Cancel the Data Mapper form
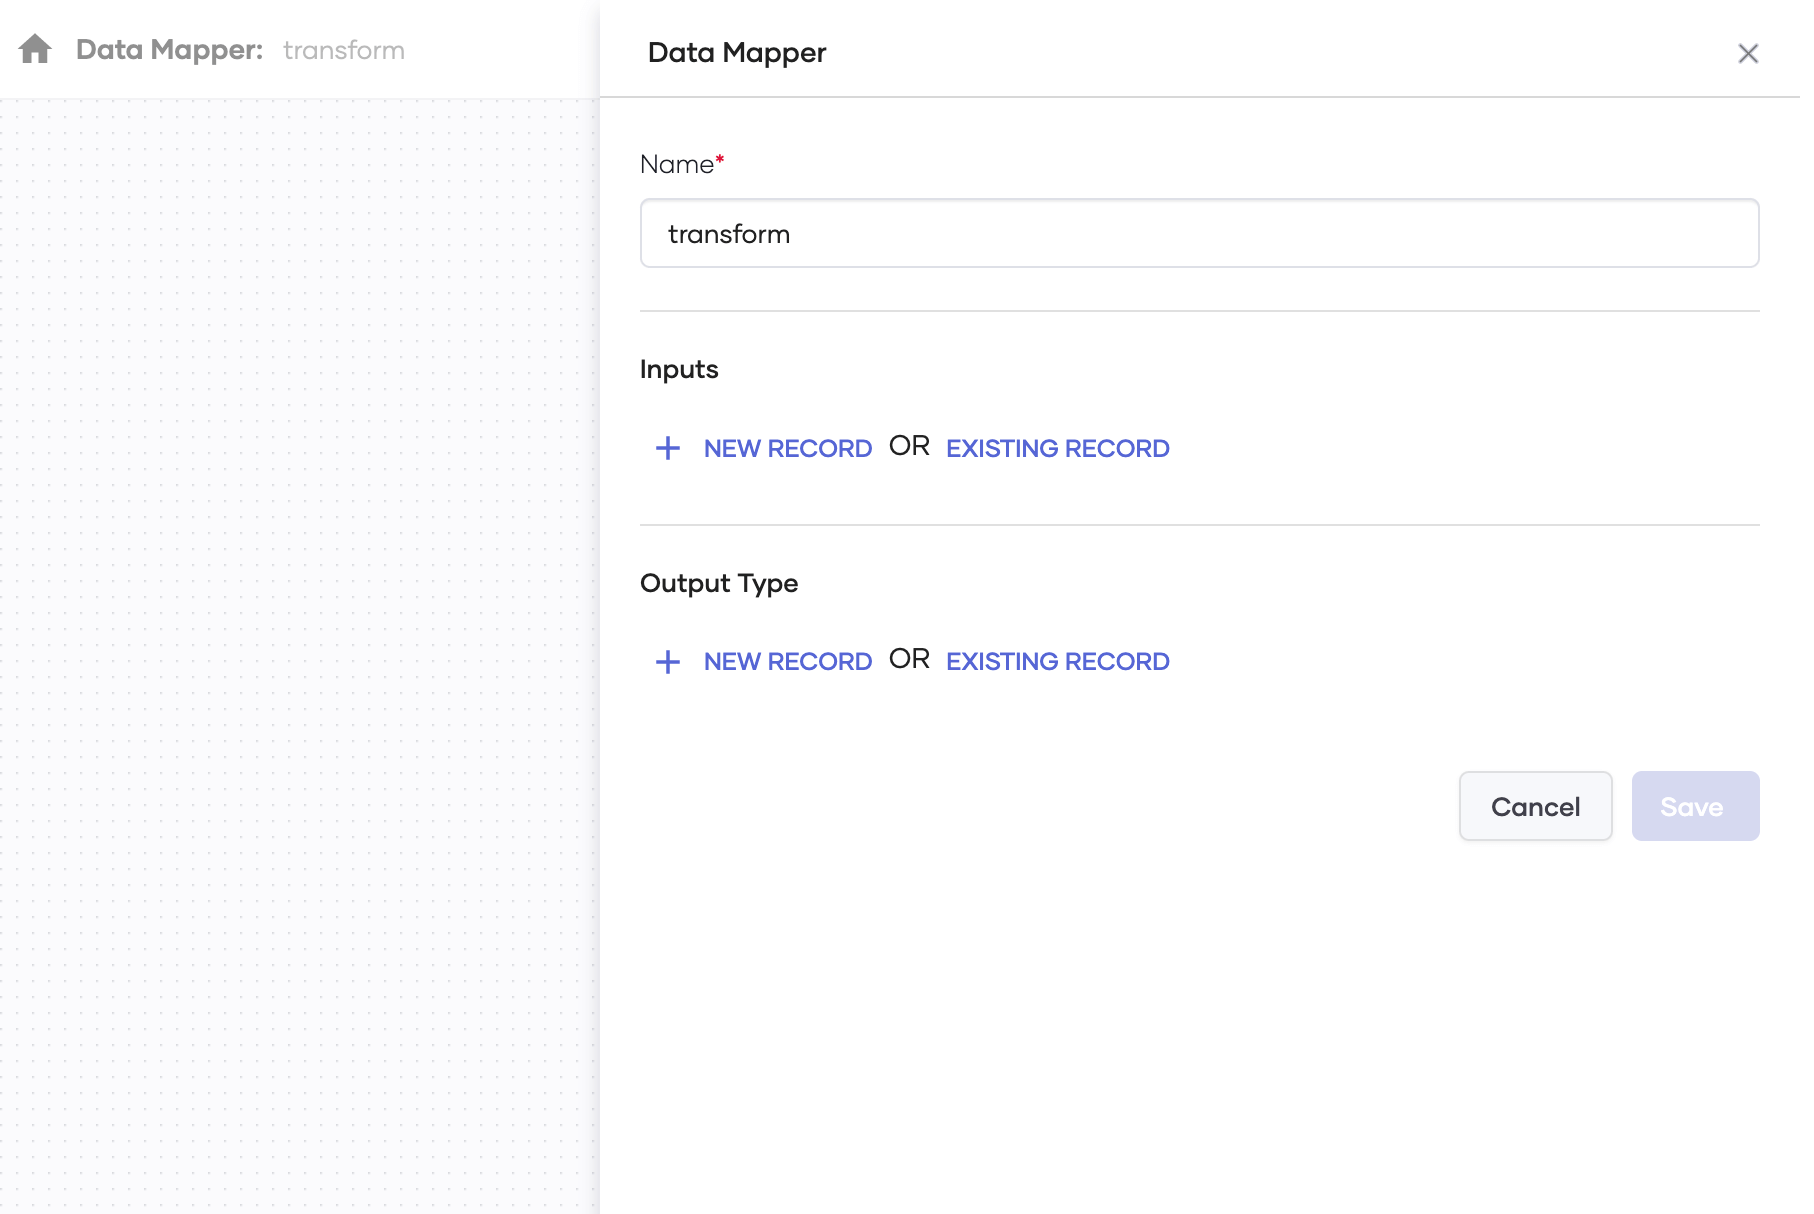This screenshot has height=1214, width=1814. click(1535, 806)
